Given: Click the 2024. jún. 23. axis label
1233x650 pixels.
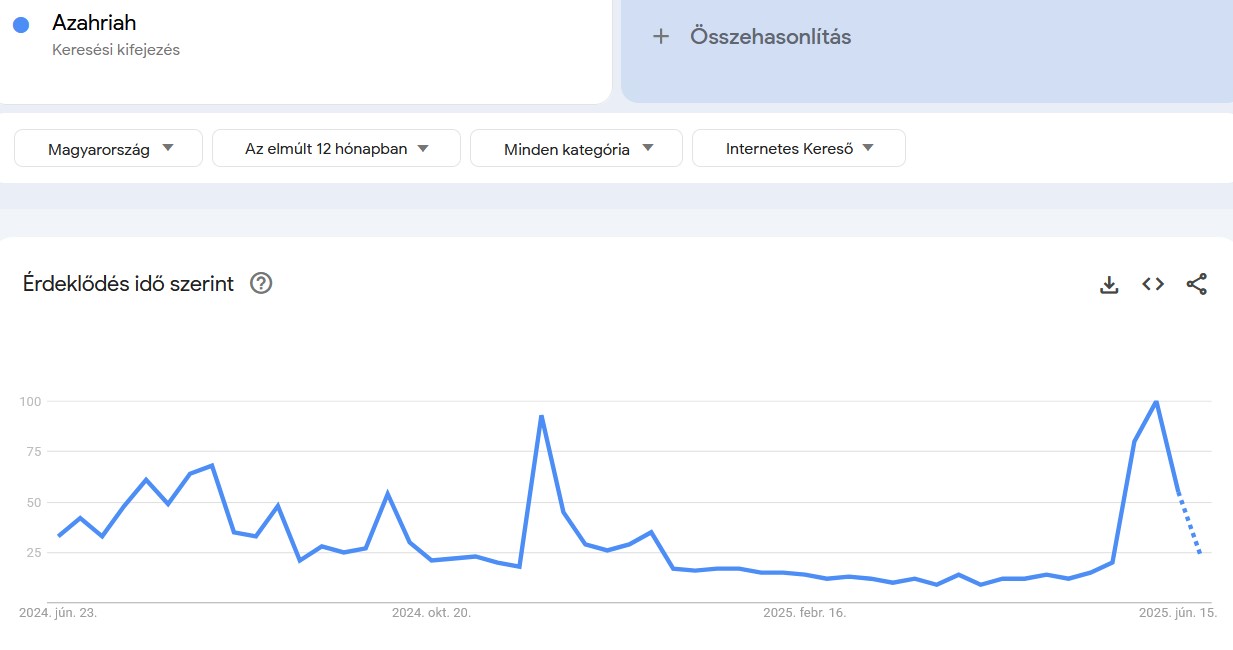Looking at the screenshot, I should pyautogui.click(x=58, y=613).
